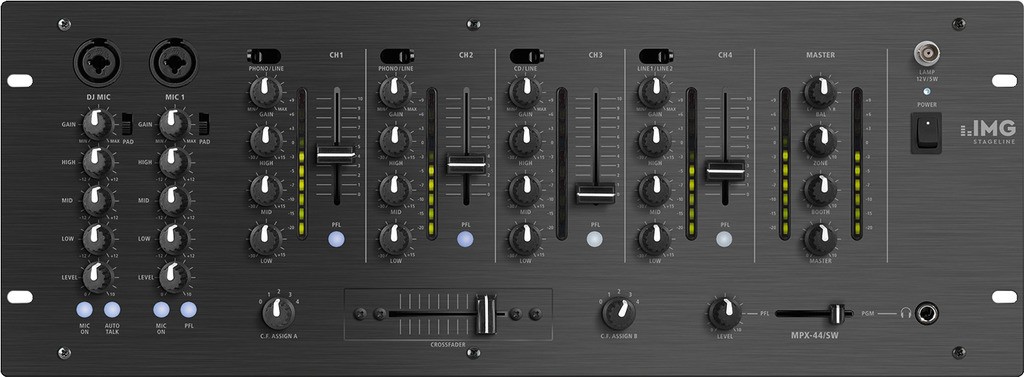1024x377 pixels.
Task: Click the MIC 1 PFL button
Action: pyautogui.click(x=189, y=310)
